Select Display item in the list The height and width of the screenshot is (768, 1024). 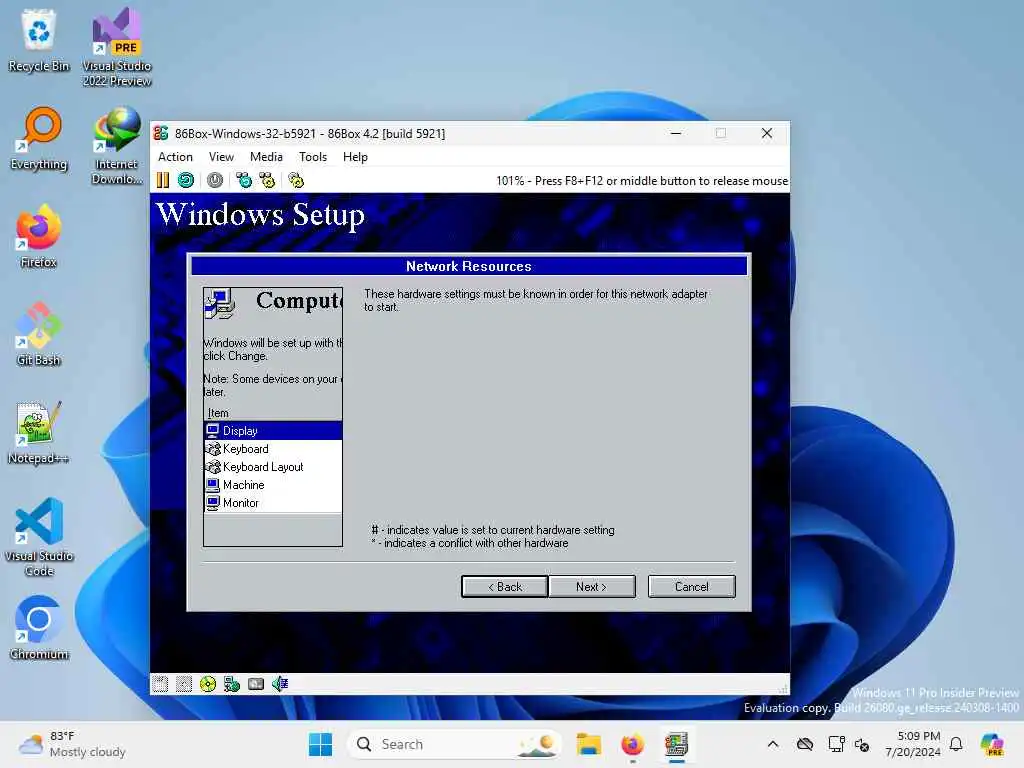tap(273, 430)
